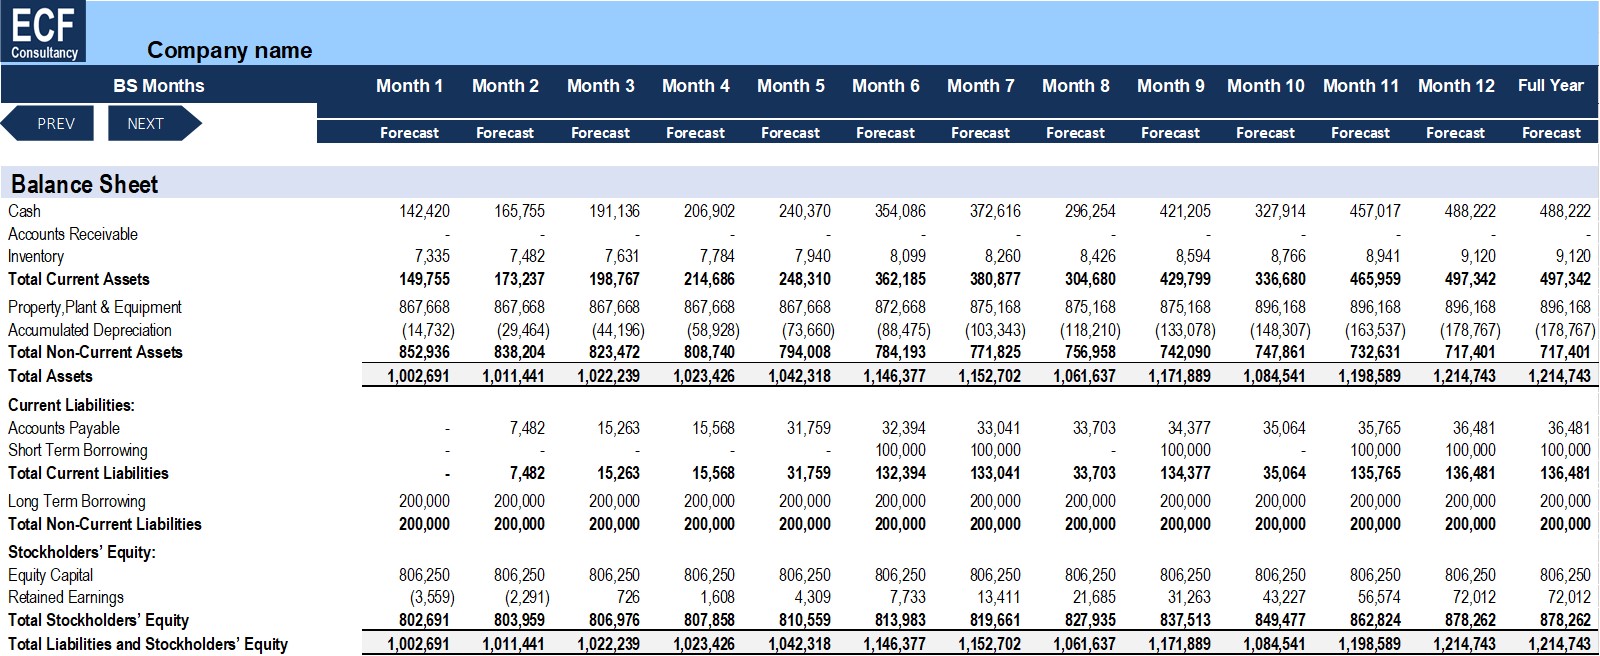Select the BS Months header cell
1600x656 pixels.
pyautogui.click(x=159, y=86)
